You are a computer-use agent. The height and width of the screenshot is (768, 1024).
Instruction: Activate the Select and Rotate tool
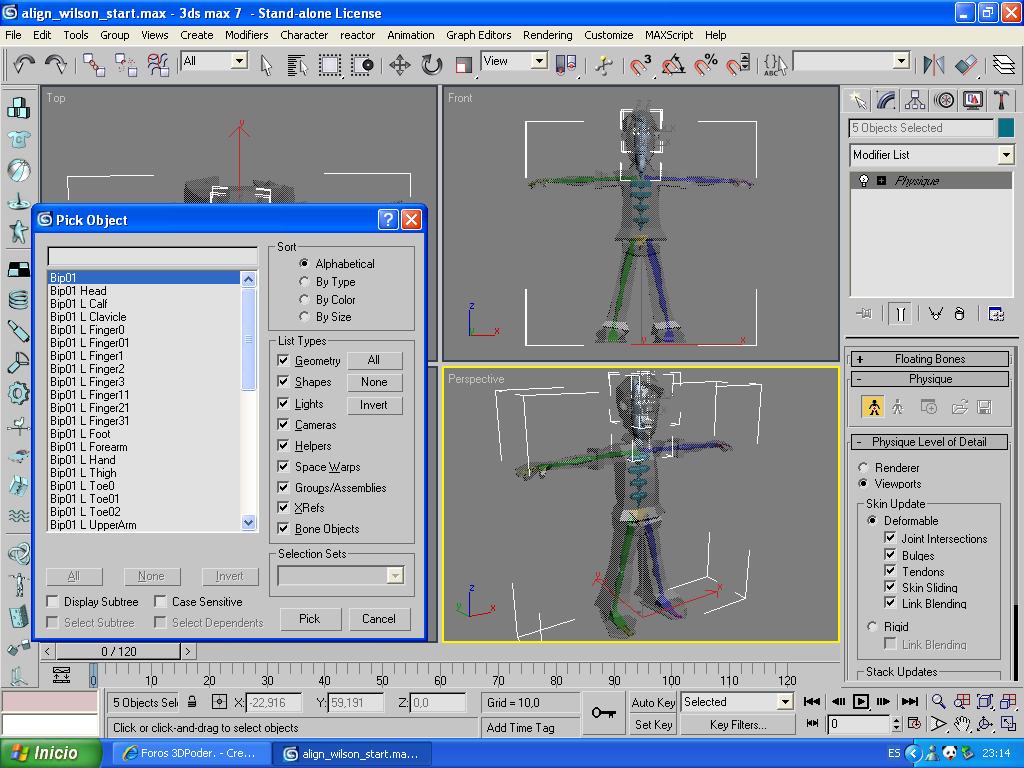(x=432, y=65)
